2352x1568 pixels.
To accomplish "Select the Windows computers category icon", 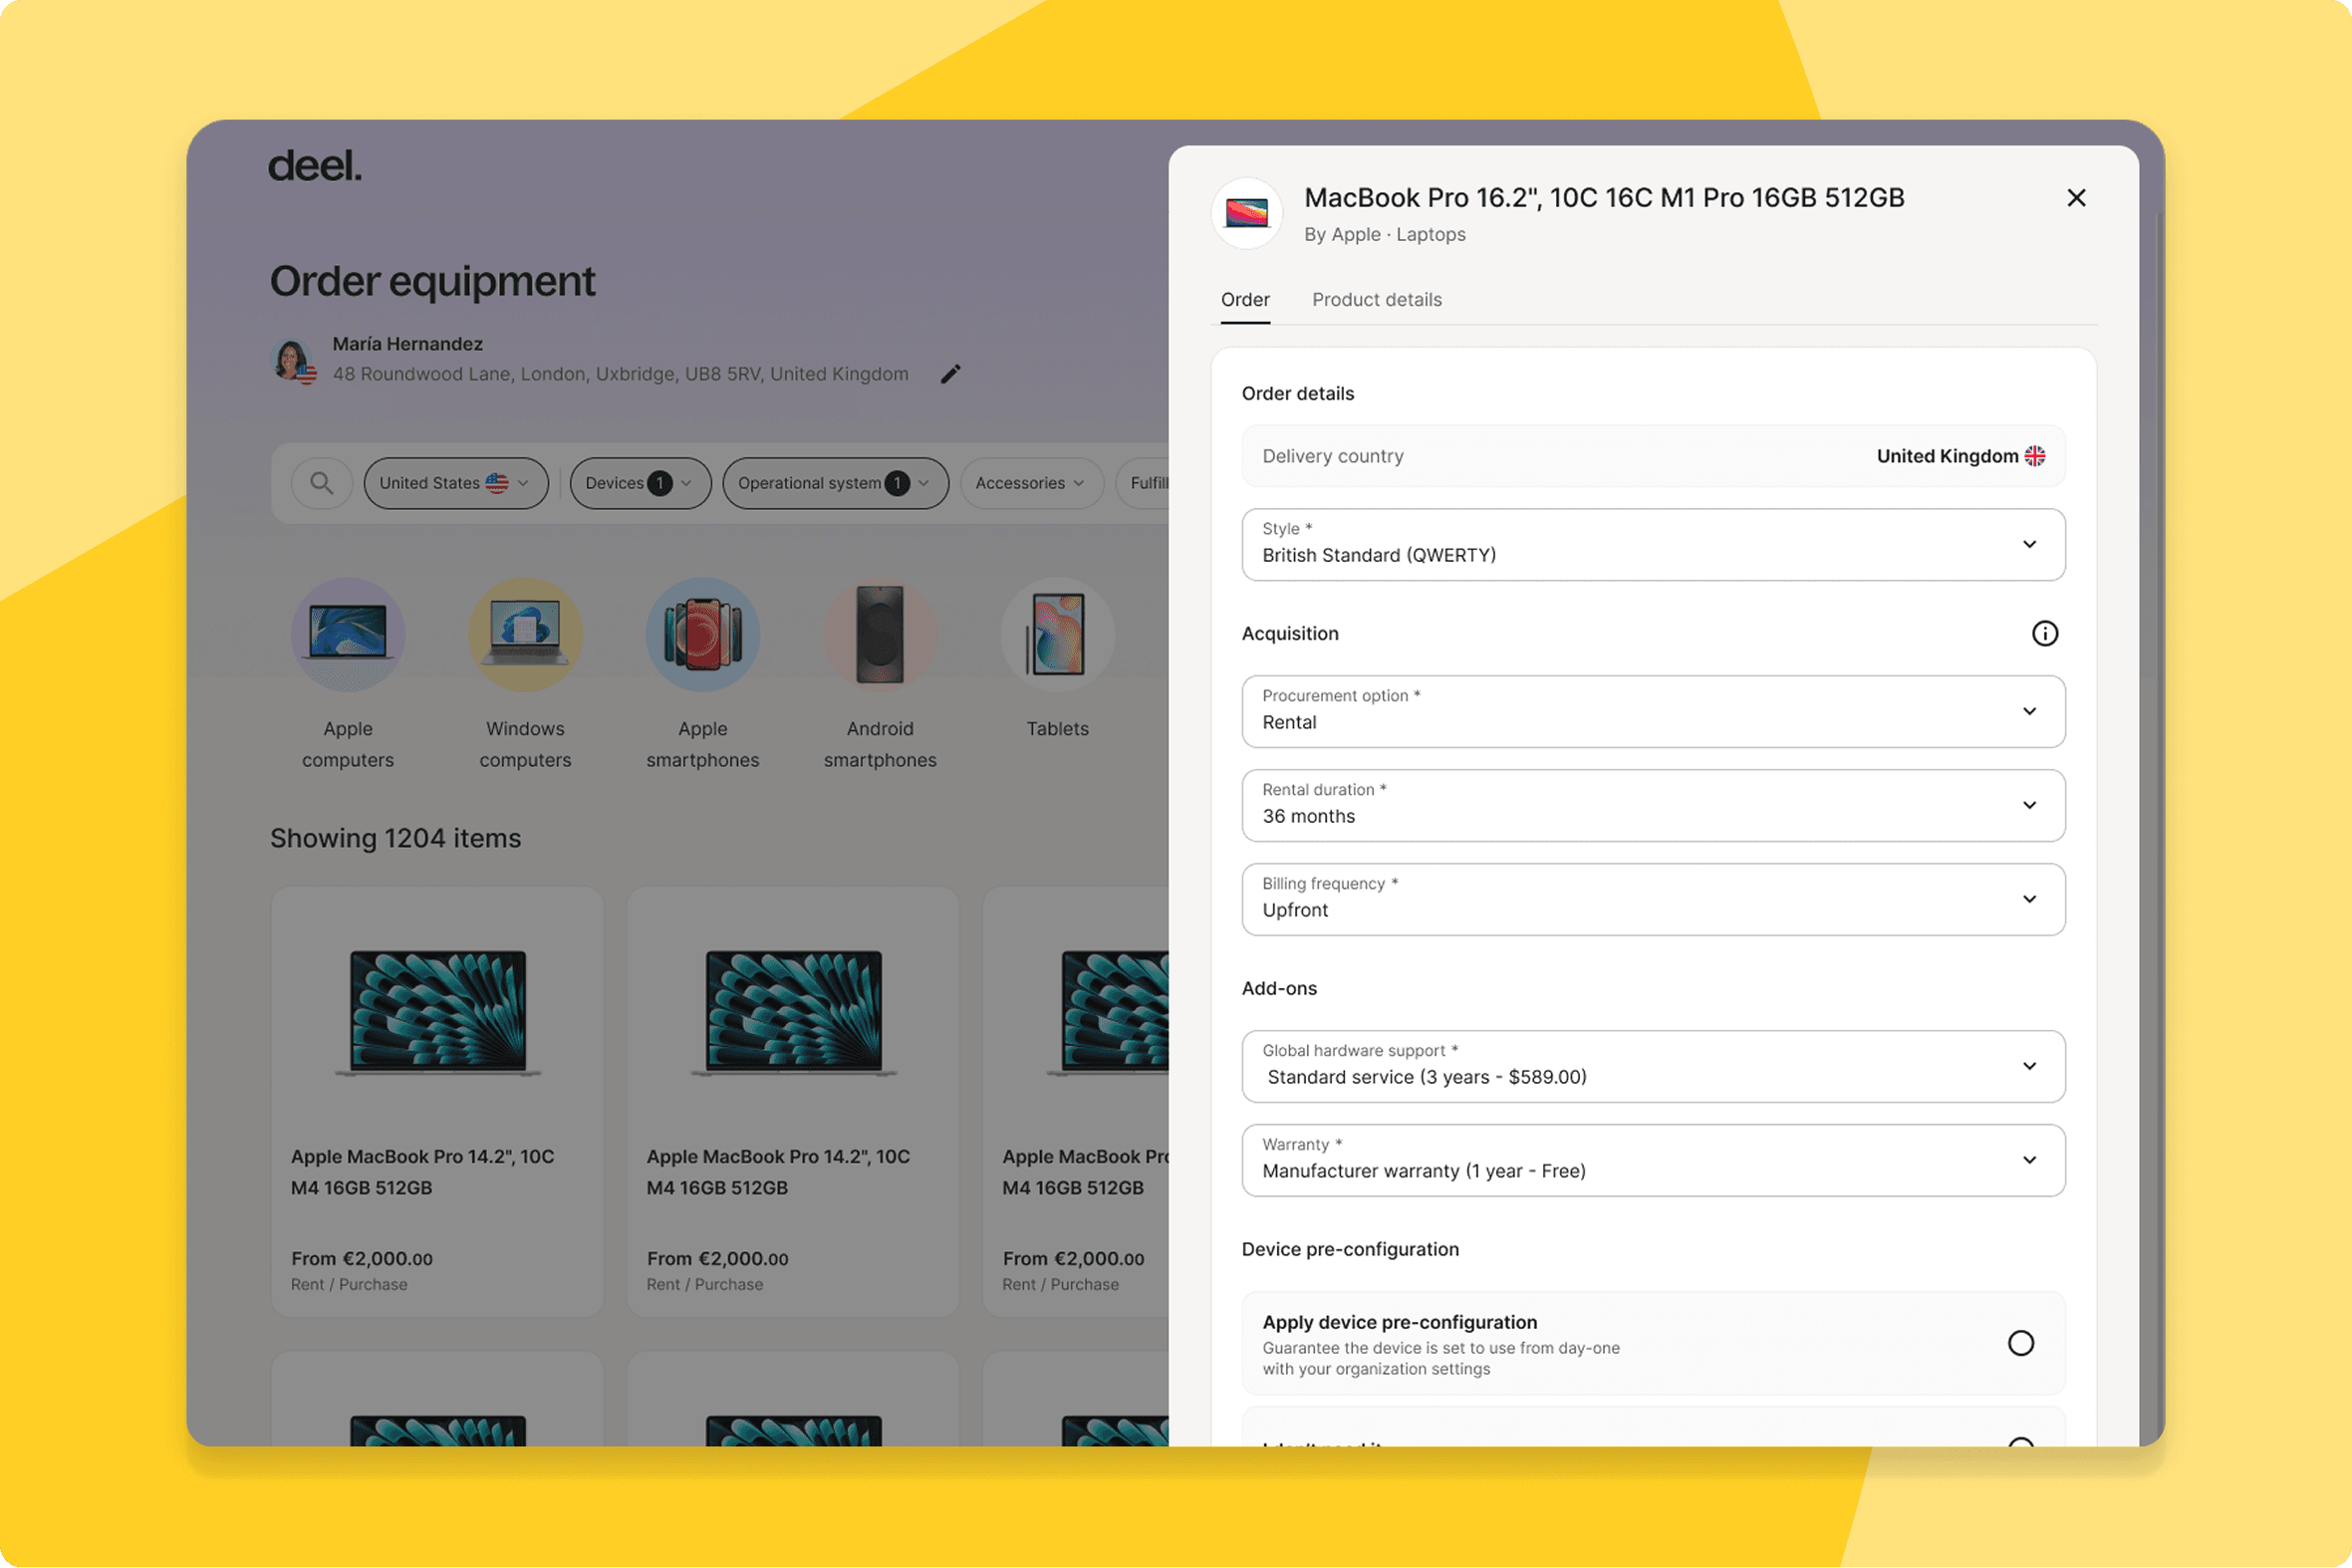I will pyautogui.click(x=525, y=634).
